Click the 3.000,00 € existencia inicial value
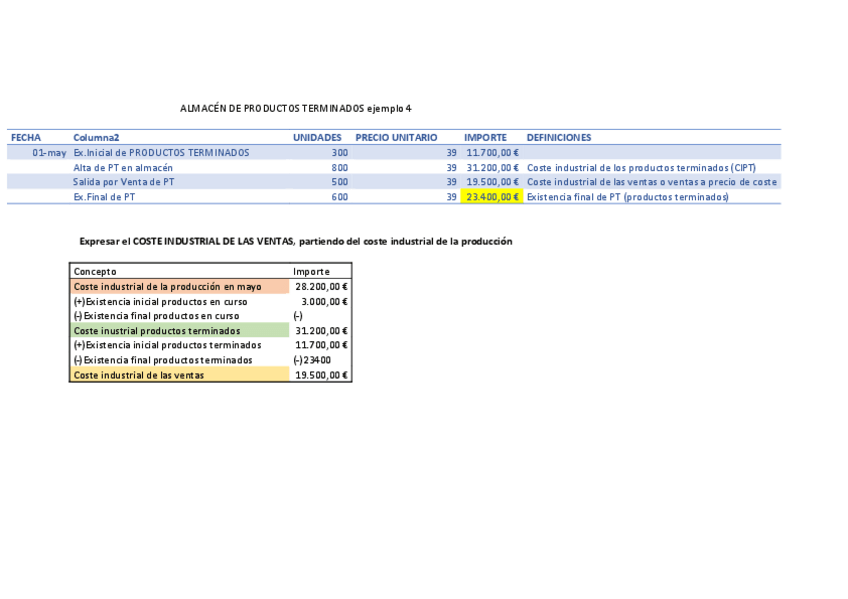The width and height of the screenshot is (848, 599). point(324,302)
